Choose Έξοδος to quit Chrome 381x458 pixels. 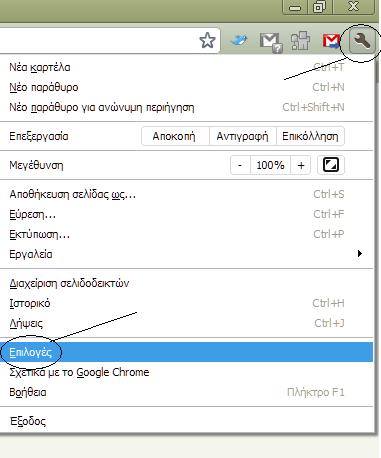(186, 421)
